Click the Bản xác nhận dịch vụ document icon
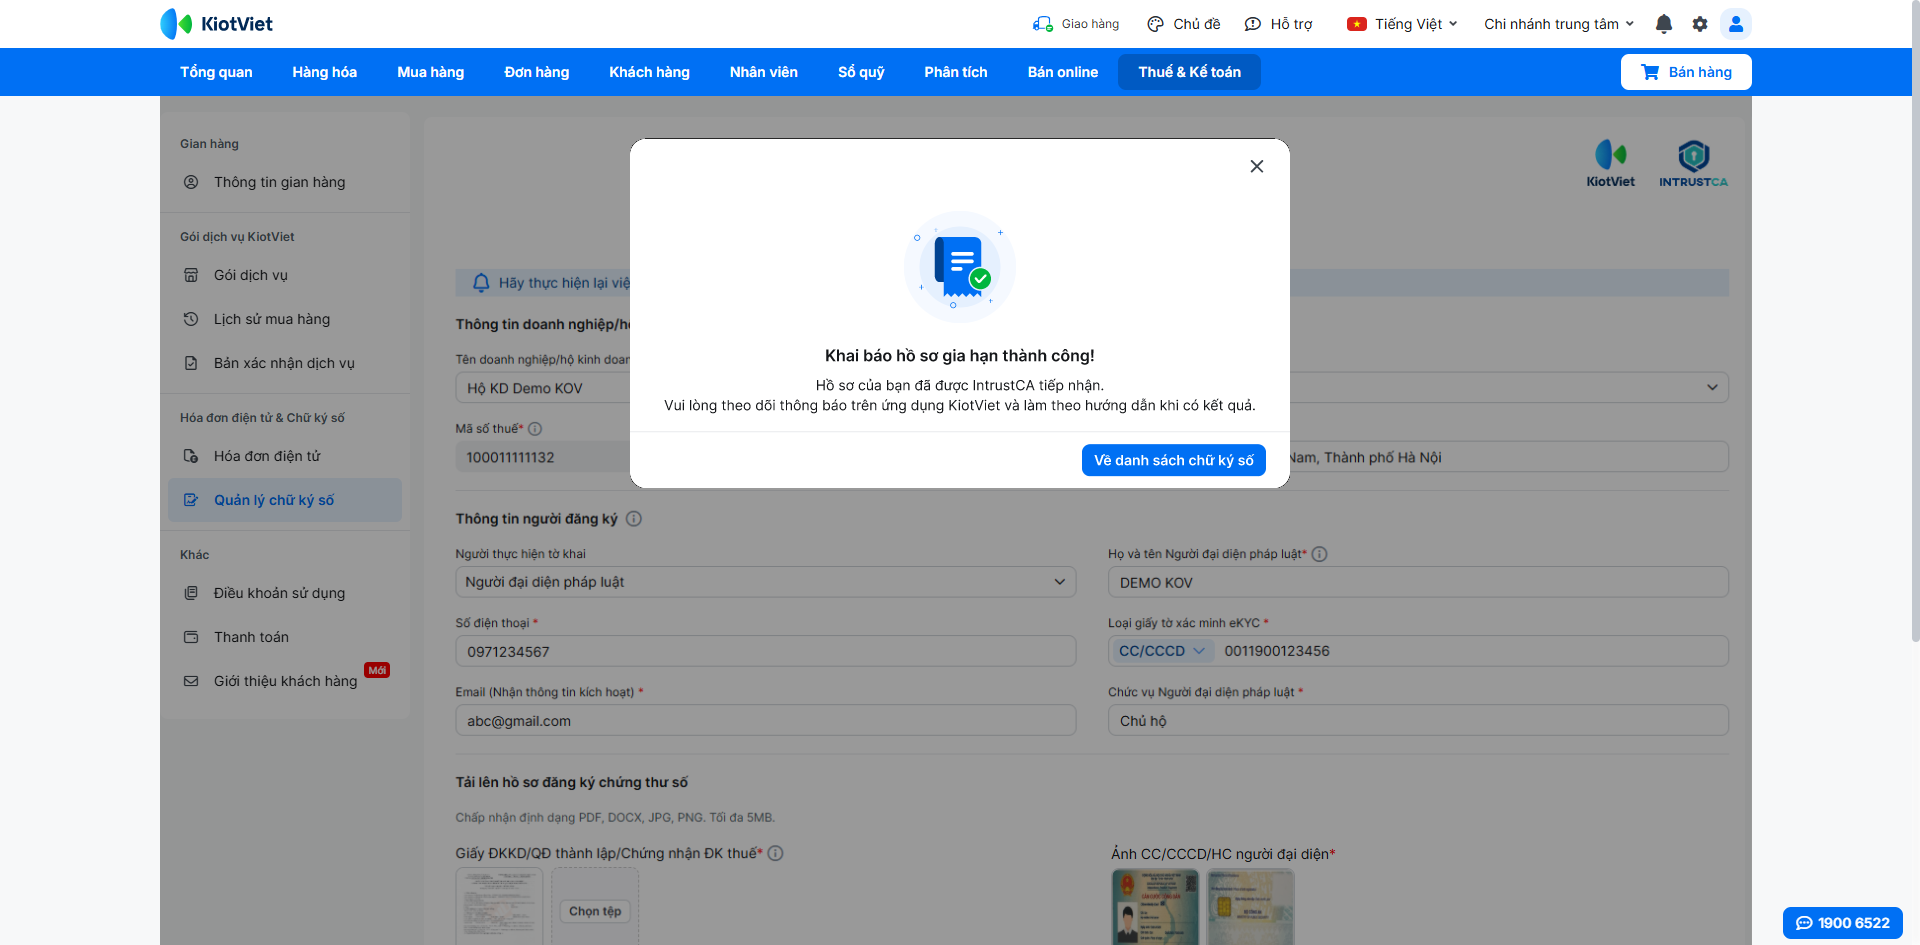 pyautogui.click(x=191, y=363)
